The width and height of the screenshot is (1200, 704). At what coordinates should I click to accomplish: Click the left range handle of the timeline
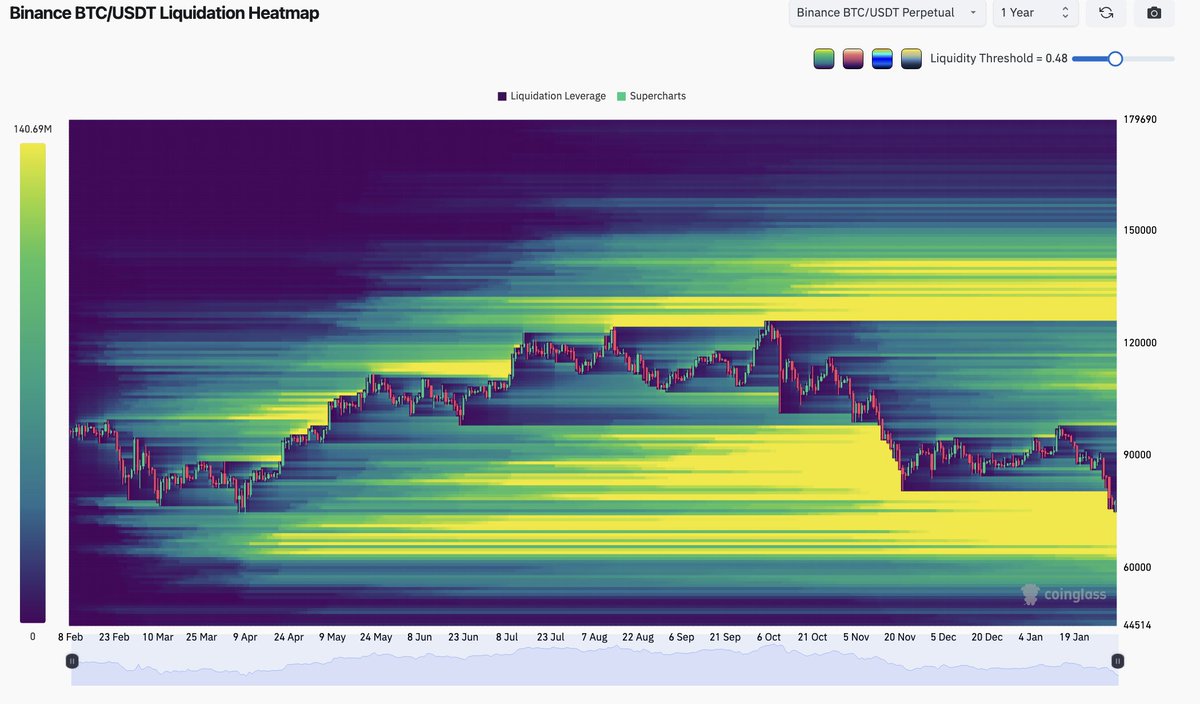click(x=72, y=661)
